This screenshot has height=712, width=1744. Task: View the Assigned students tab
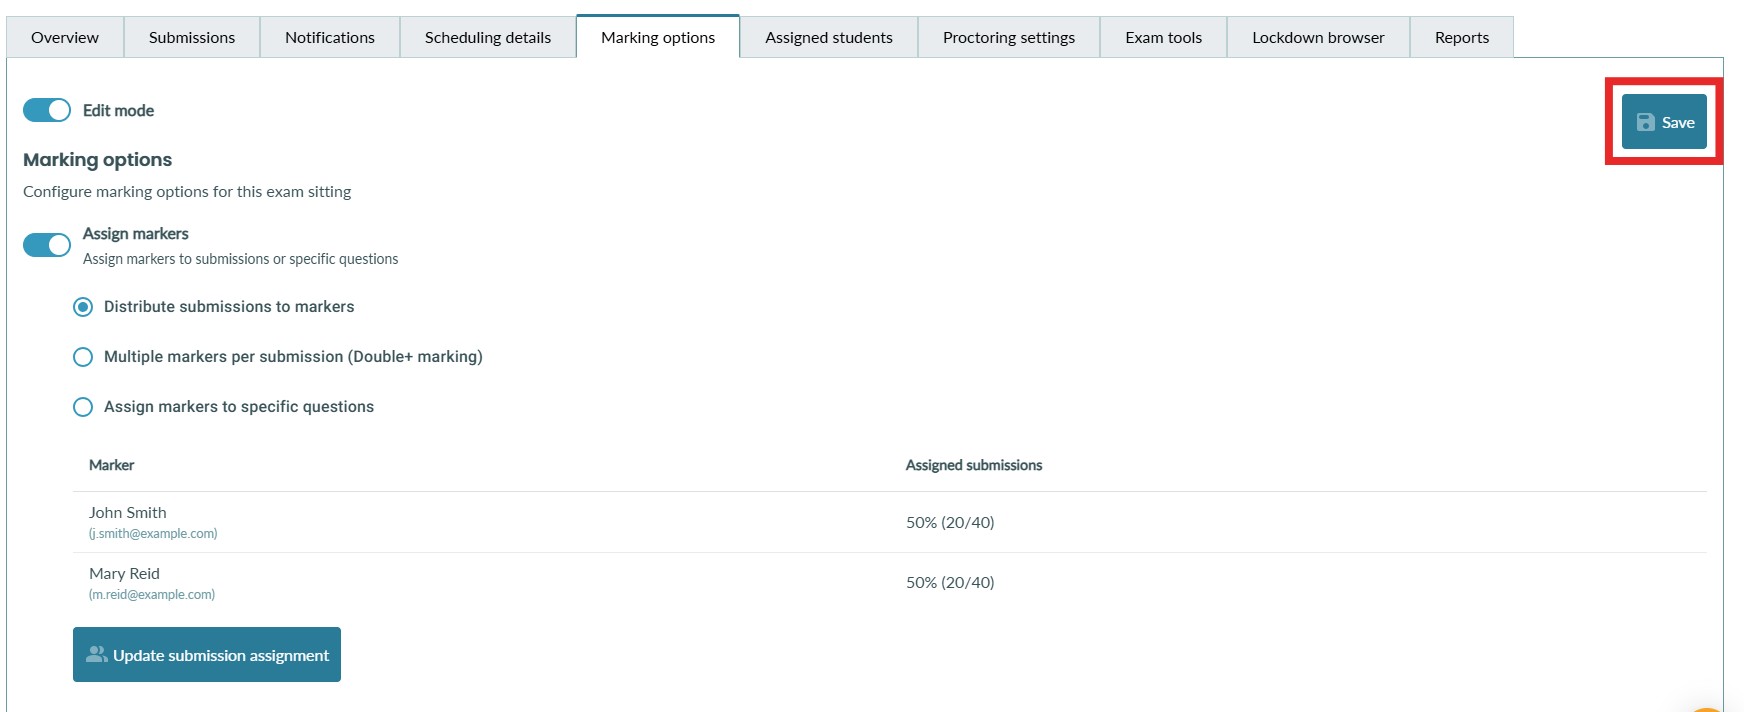pyautogui.click(x=829, y=38)
